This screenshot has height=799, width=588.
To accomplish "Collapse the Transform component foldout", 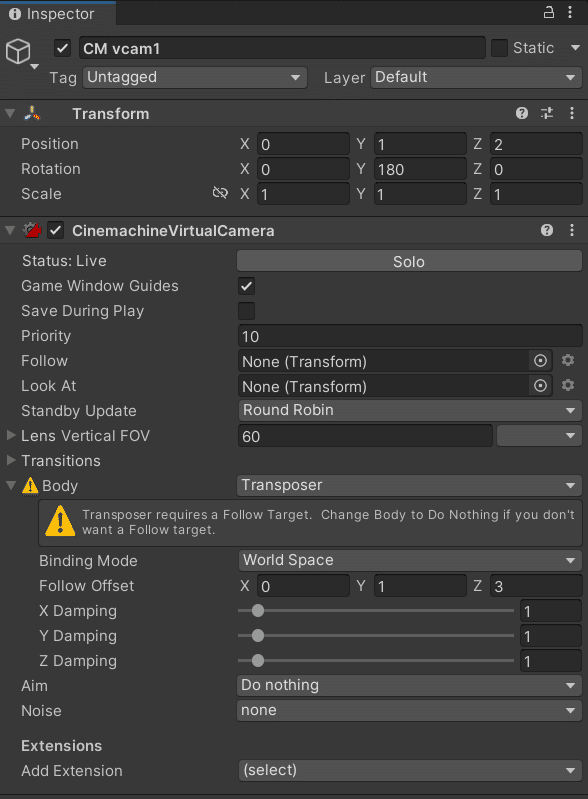I will [x=10, y=113].
